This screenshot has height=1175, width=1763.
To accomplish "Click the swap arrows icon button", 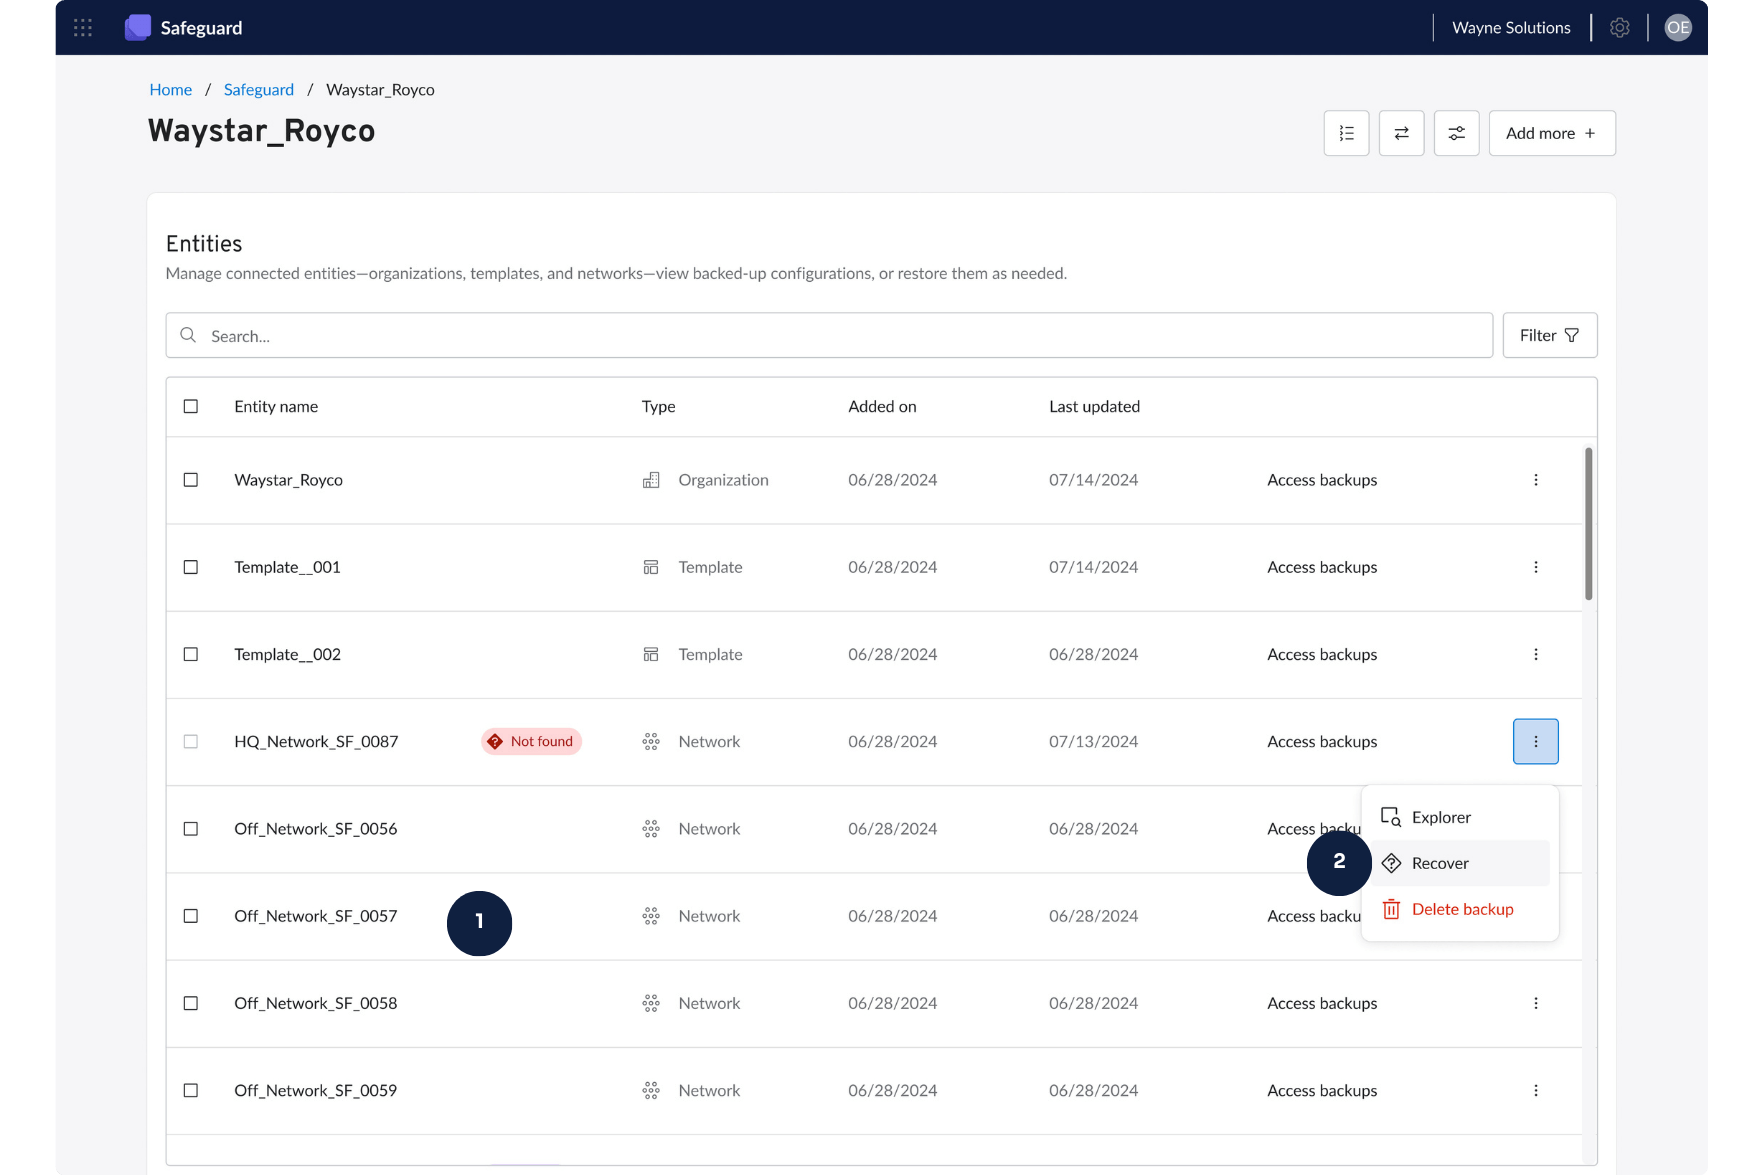I will [x=1402, y=133].
